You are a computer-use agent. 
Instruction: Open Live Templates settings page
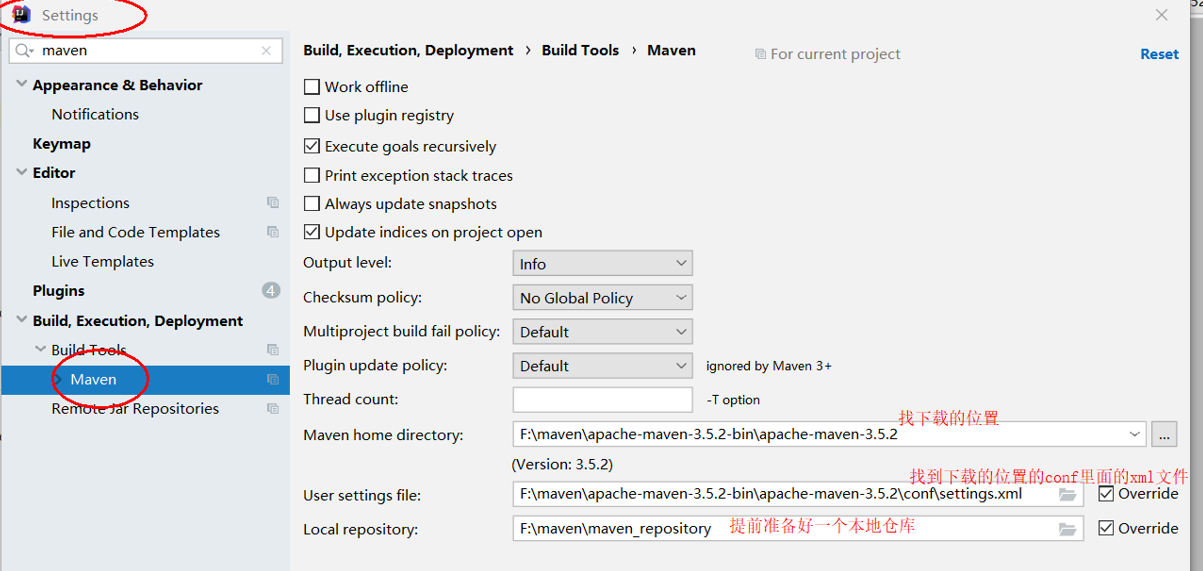coord(102,261)
